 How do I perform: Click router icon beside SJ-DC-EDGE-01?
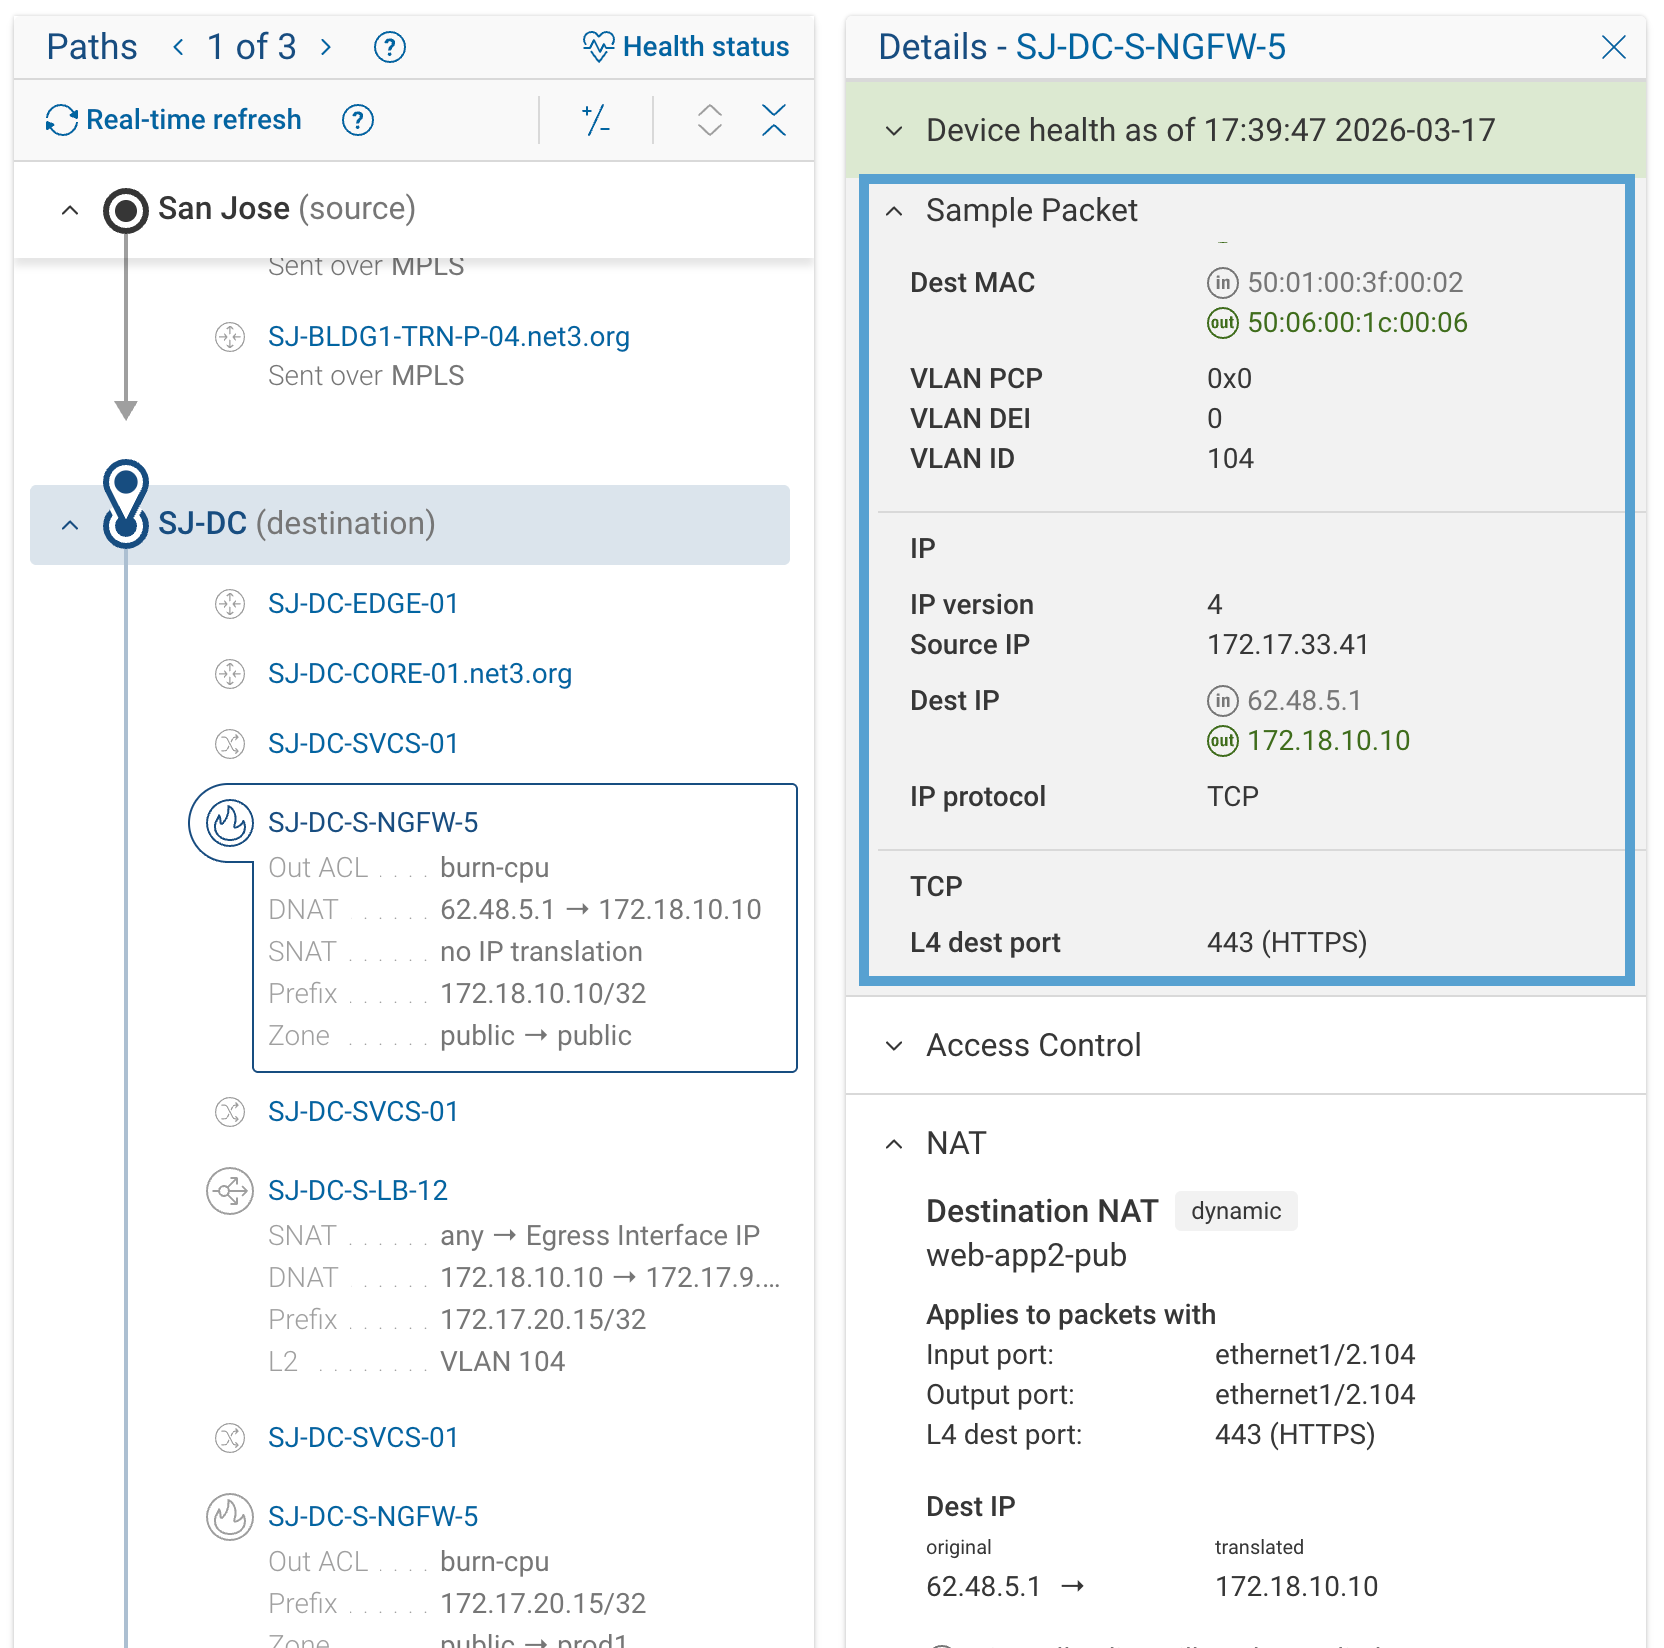click(230, 604)
